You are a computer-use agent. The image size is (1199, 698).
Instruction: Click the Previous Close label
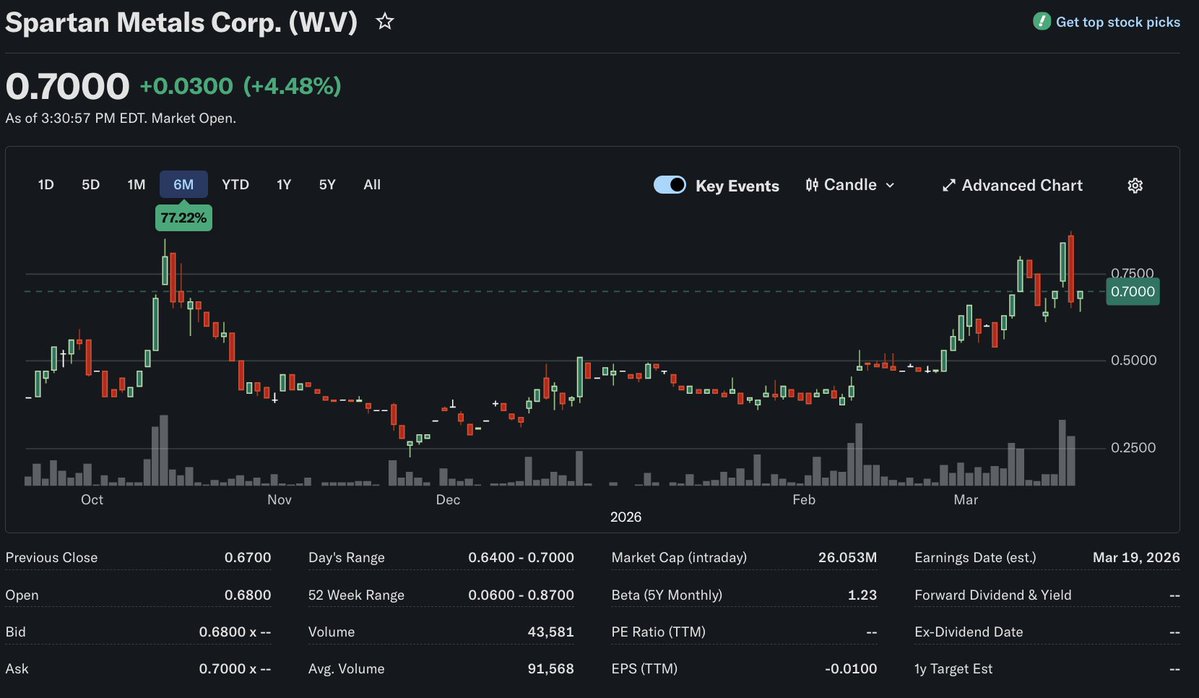click(x=51, y=557)
